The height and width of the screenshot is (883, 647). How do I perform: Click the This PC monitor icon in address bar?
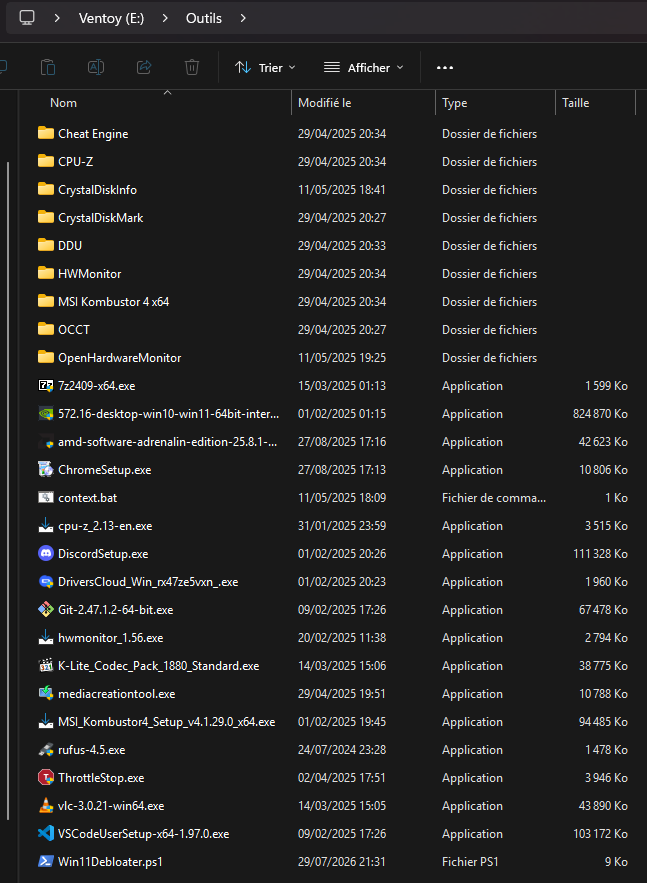point(27,17)
